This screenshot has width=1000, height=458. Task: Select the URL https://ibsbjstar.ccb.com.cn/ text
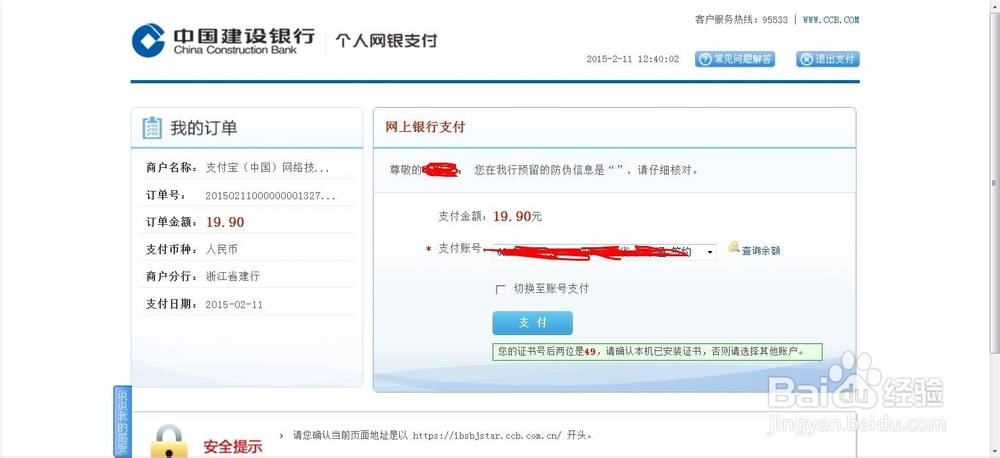pos(487,436)
